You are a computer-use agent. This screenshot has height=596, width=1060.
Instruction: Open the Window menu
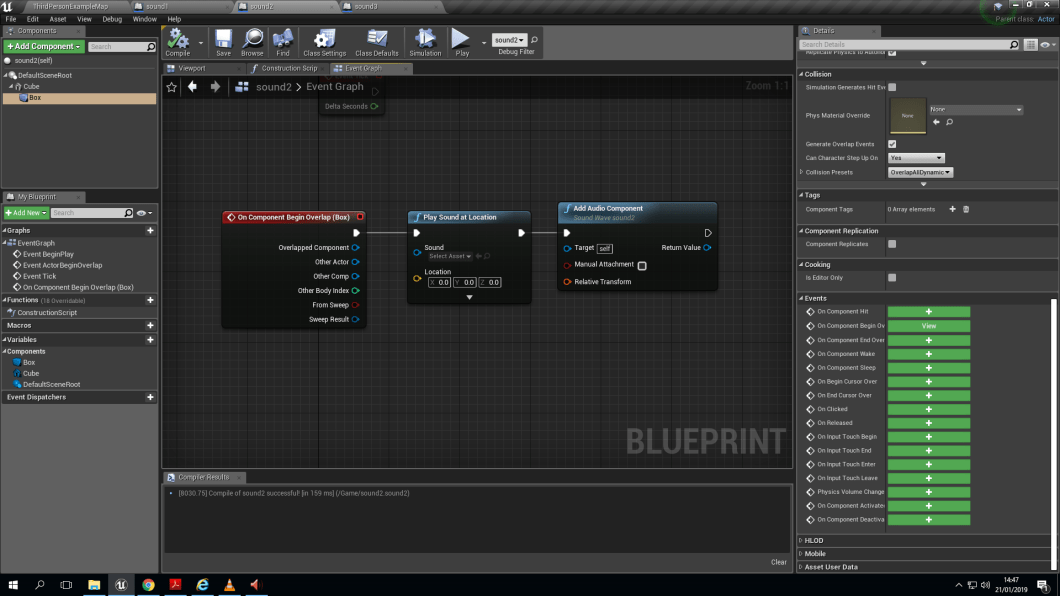145,19
